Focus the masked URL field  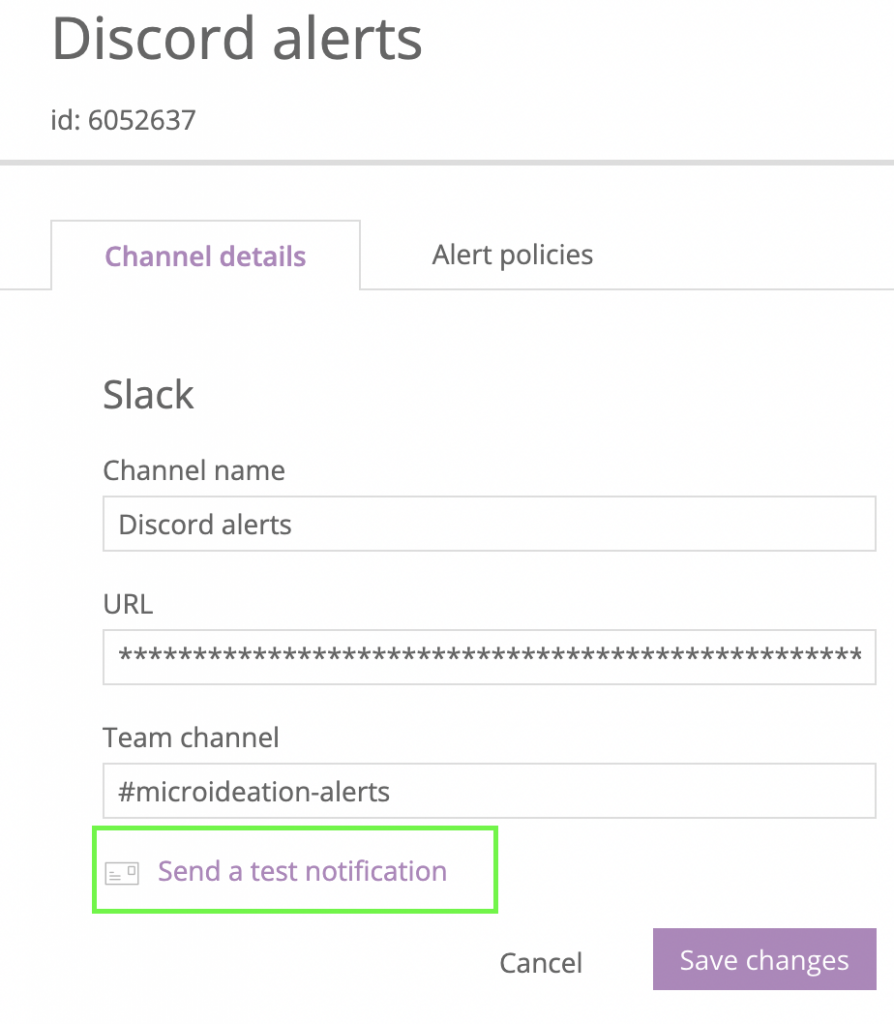[x=489, y=657]
